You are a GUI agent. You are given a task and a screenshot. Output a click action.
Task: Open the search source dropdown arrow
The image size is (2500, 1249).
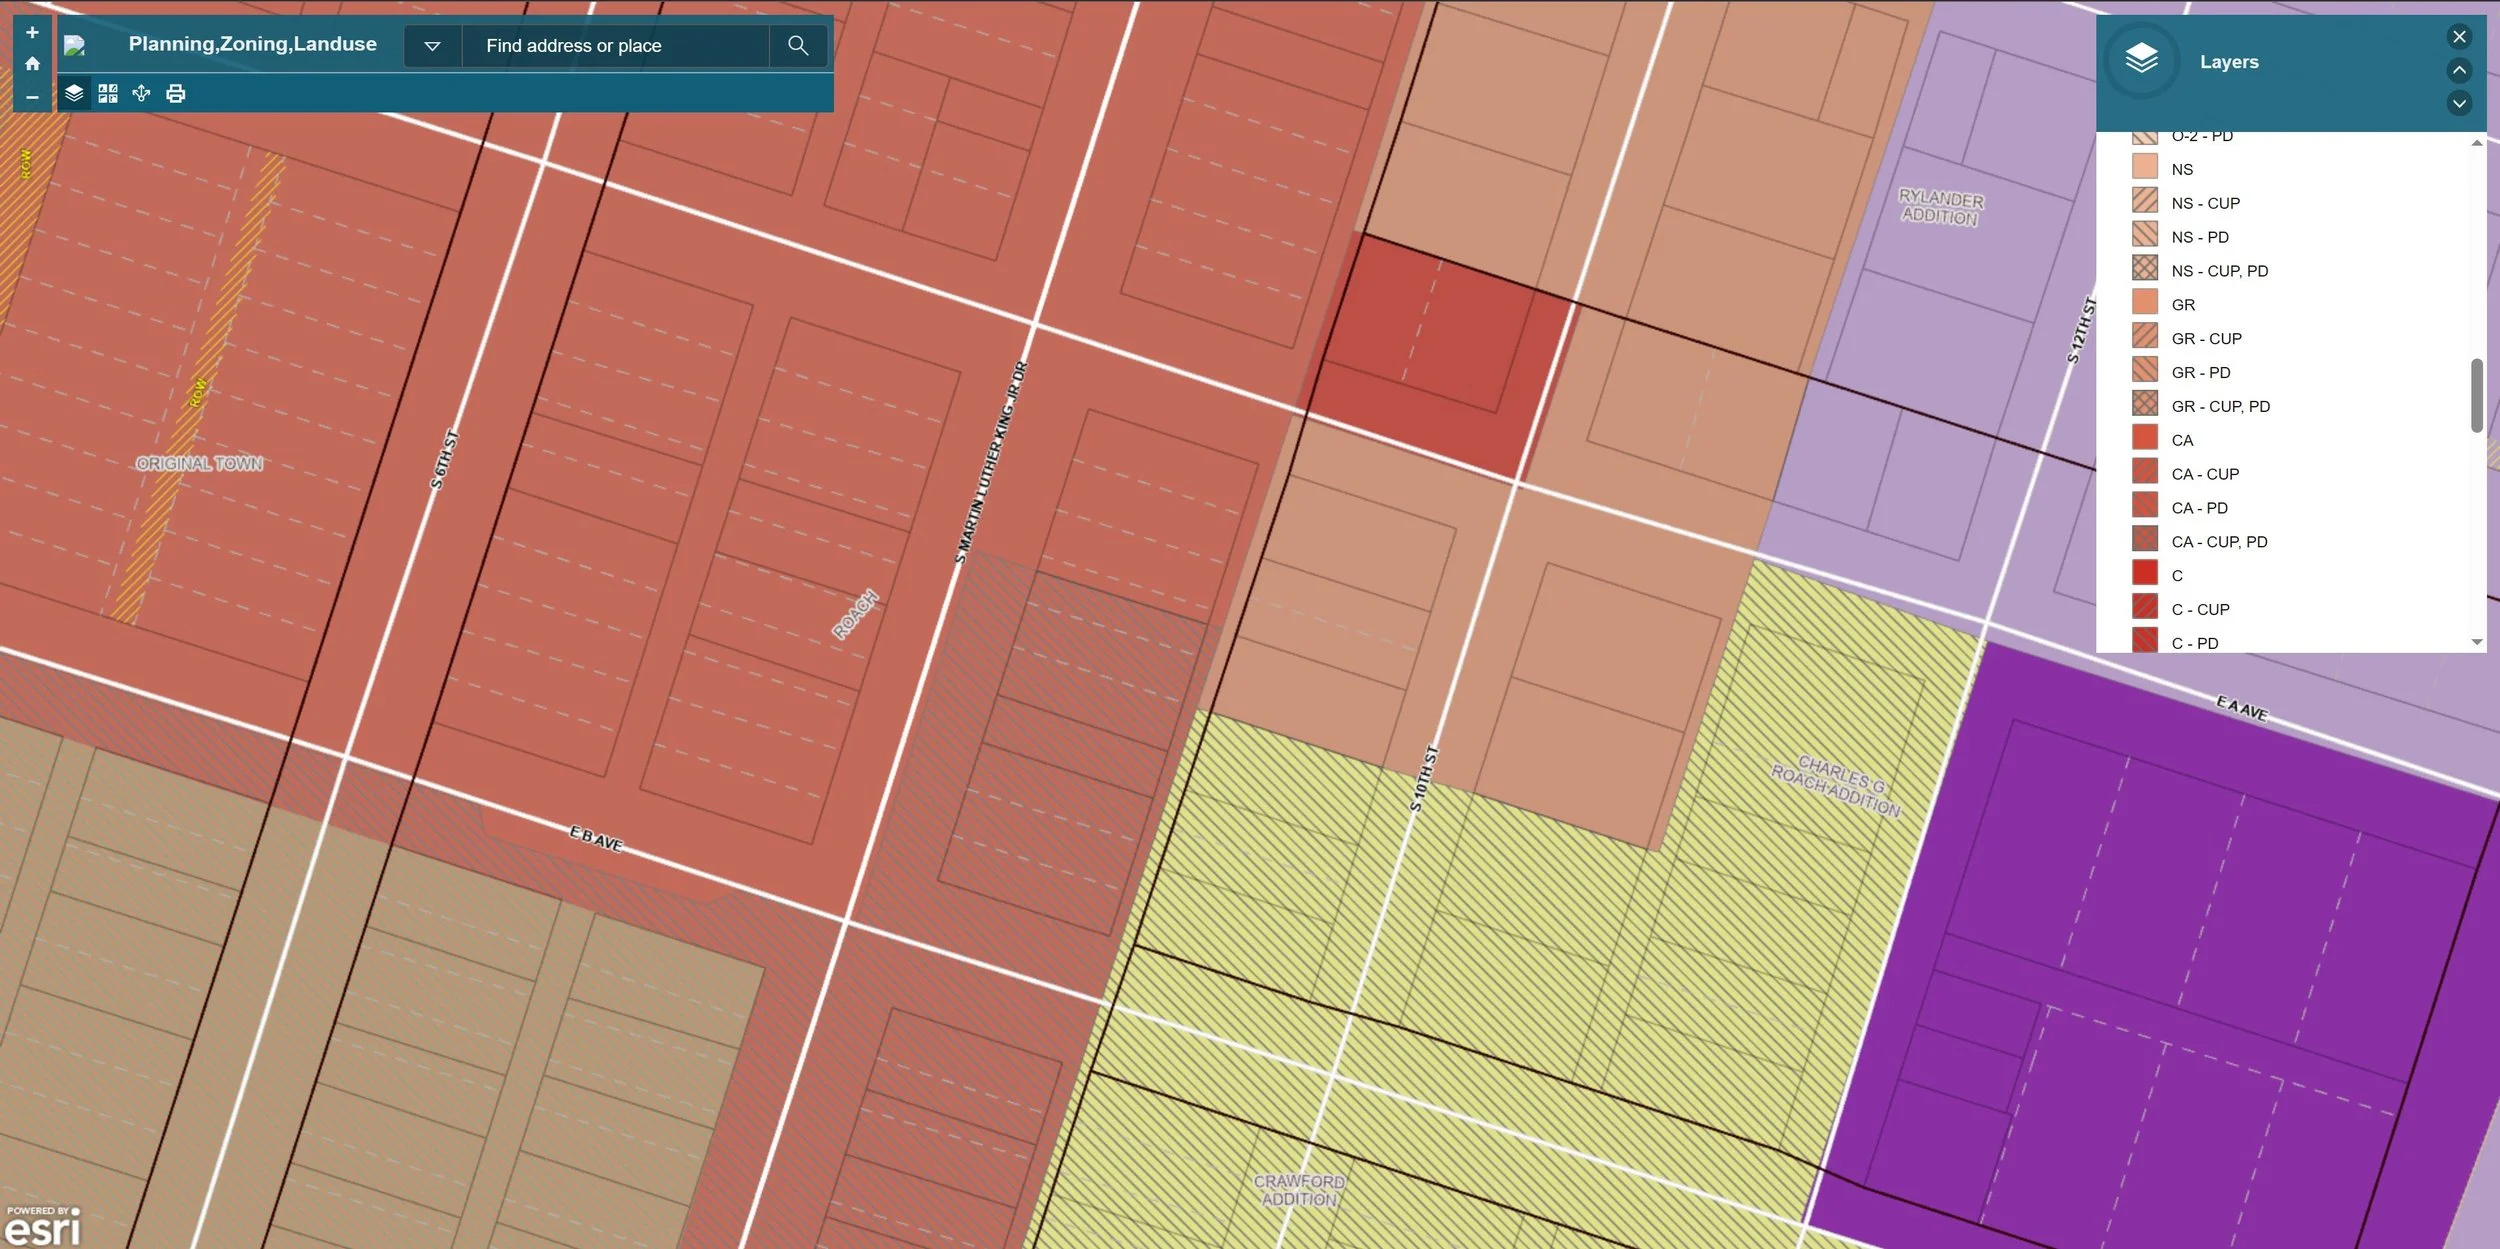[433, 45]
